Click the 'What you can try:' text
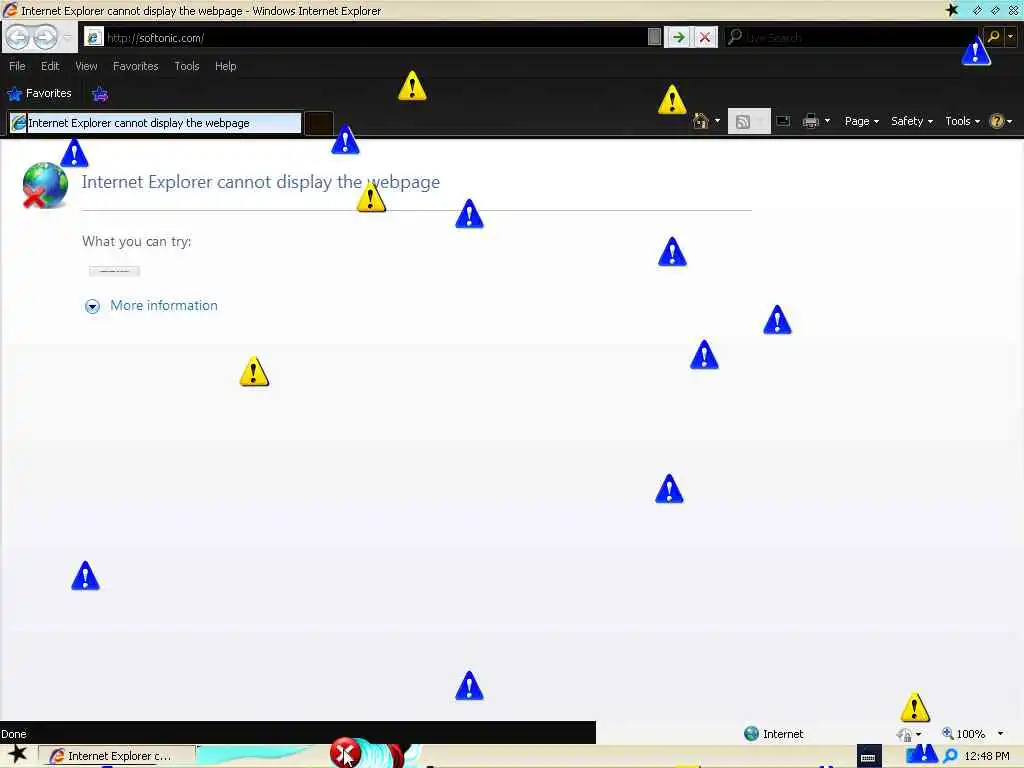 pyautogui.click(x=136, y=242)
